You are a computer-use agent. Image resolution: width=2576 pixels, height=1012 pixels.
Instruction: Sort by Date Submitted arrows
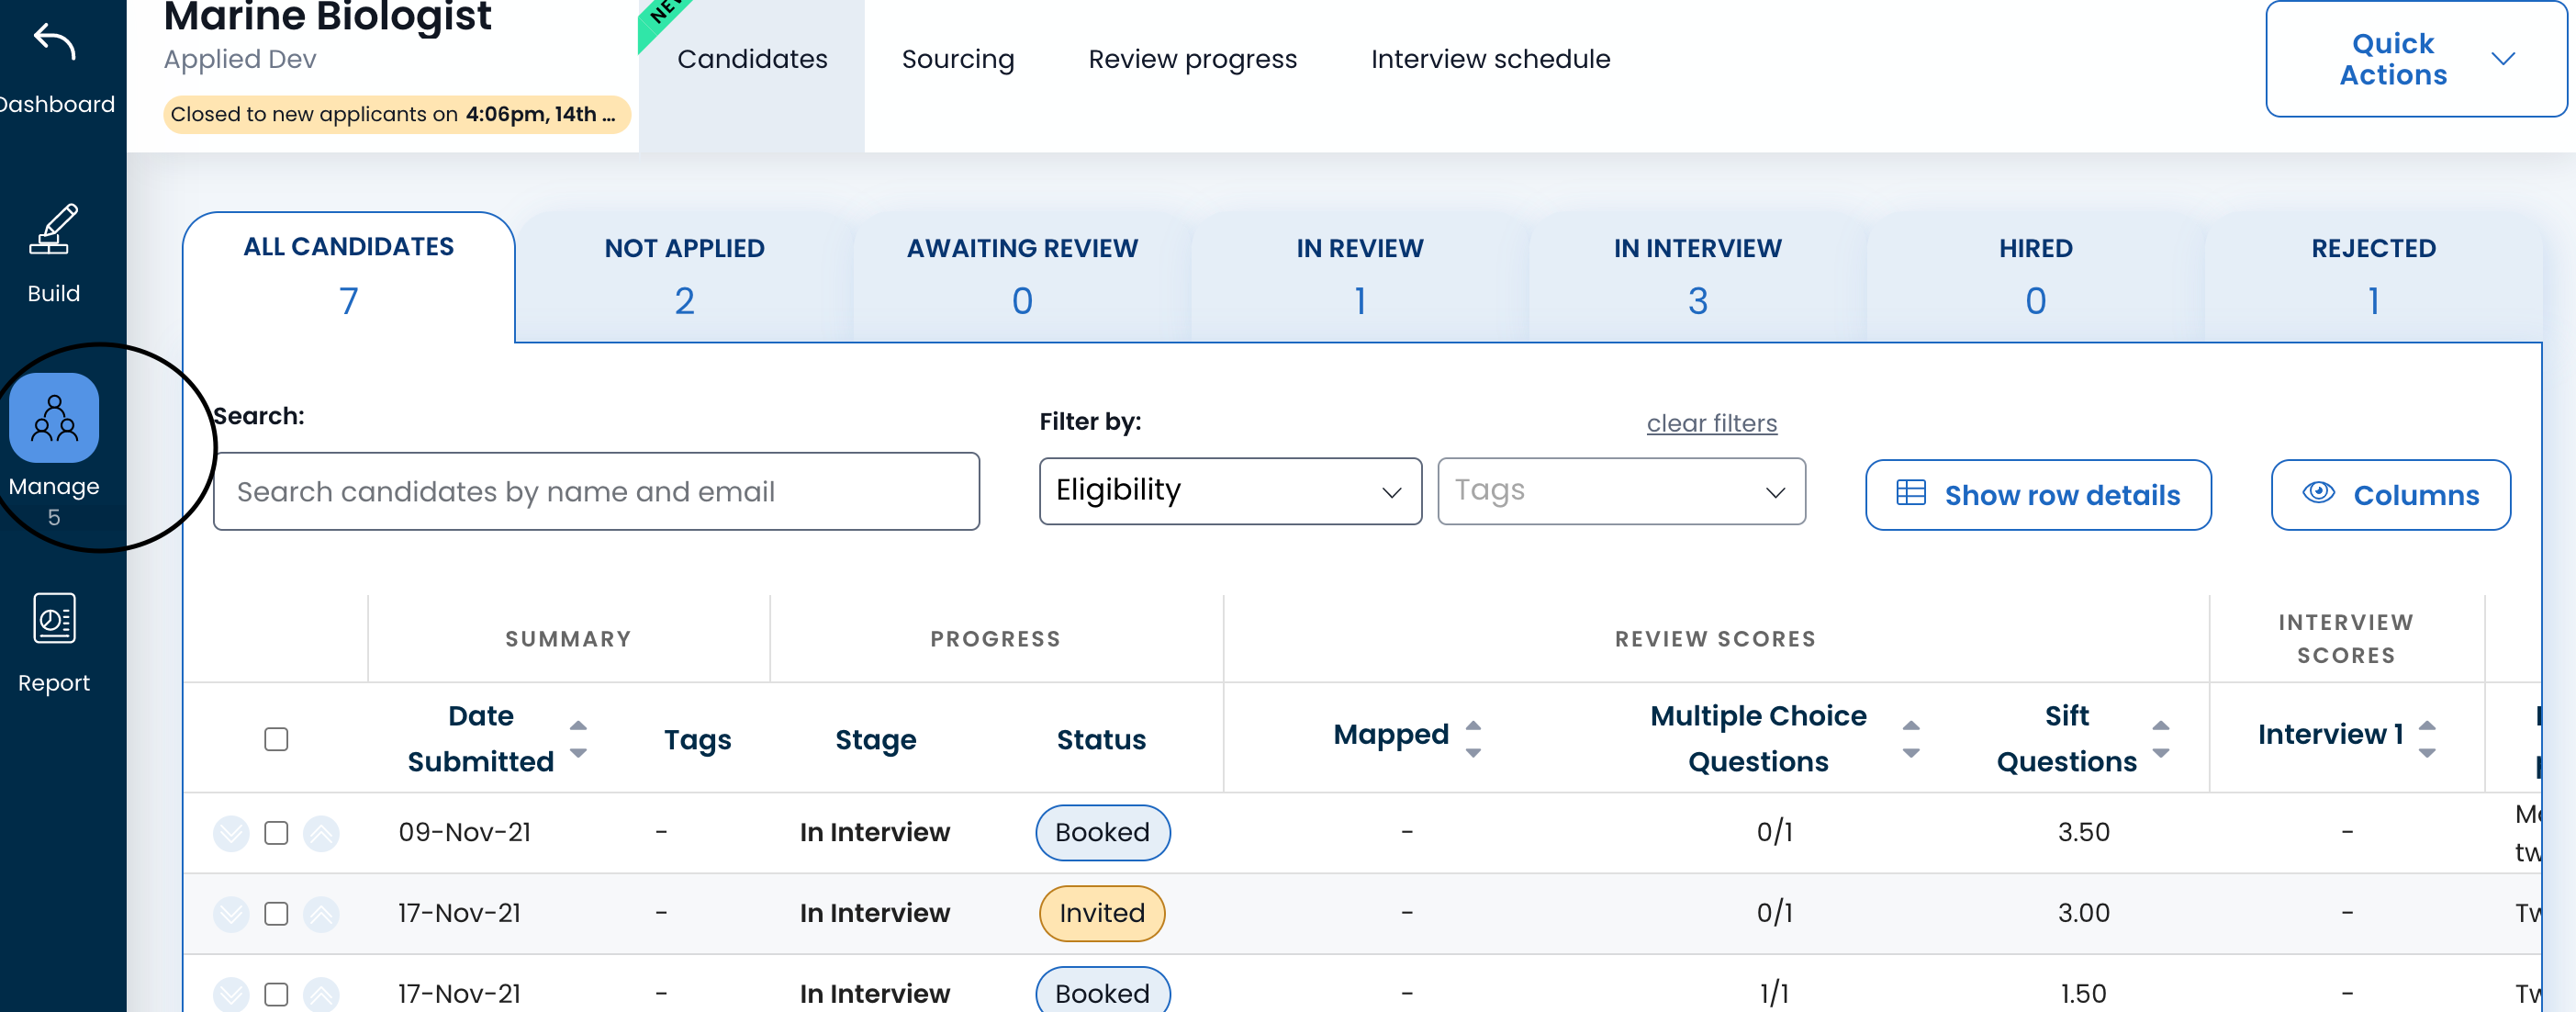pos(578,739)
